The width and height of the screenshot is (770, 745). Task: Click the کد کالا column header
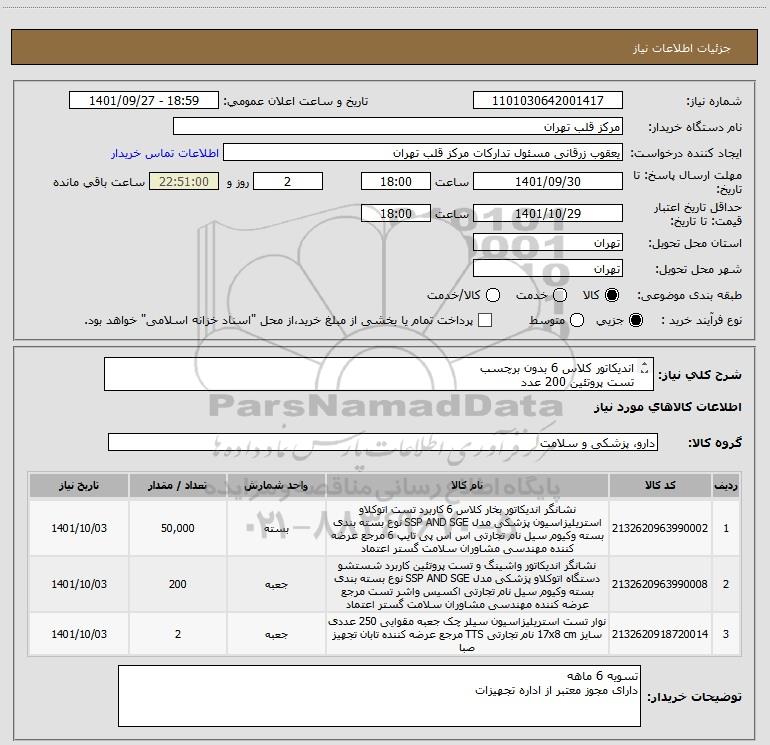click(x=660, y=485)
